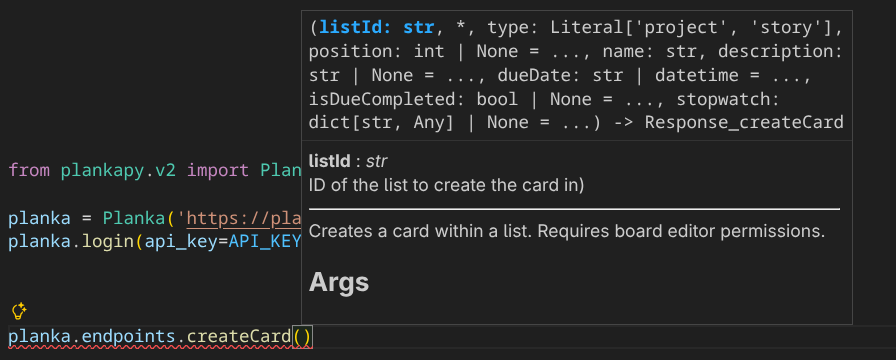Image resolution: width=896 pixels, height=360 pixels.
Task: Click 'endpoints' in planka.endpoints.createCard
Action: click(x=129, y=337)
